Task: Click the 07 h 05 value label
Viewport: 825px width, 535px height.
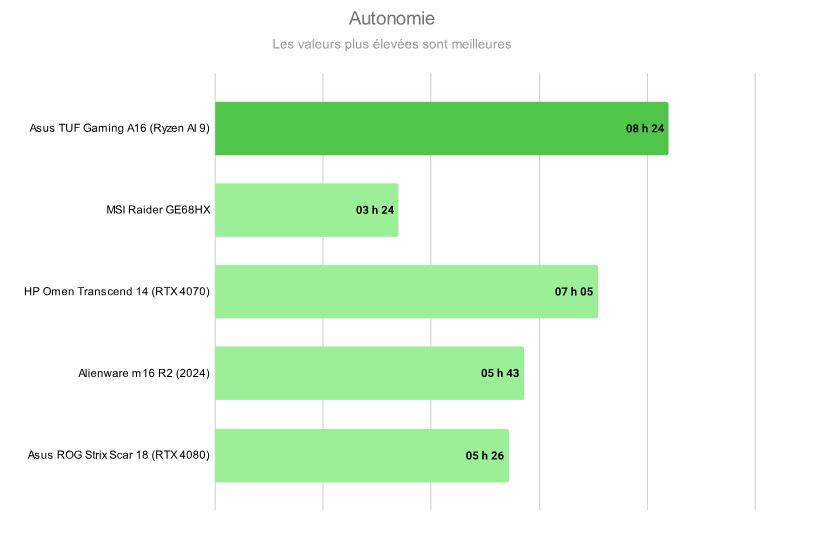Action: [x=574, y=292]
